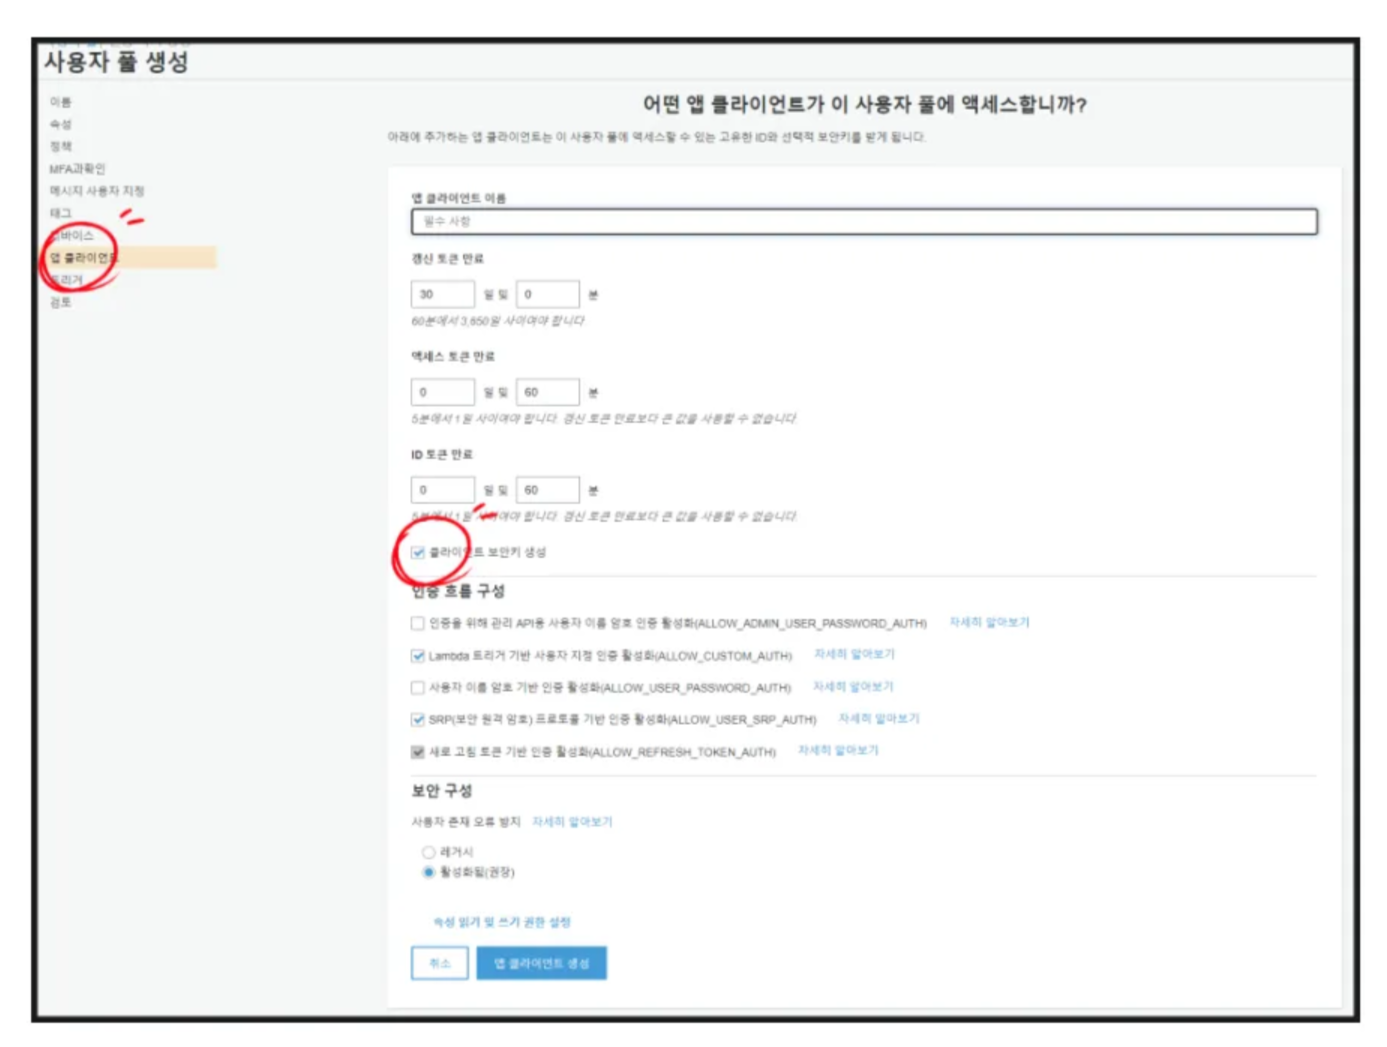Open the 속성 step in sidebar
The height and width of the screenshot is (1047, 1387).
click(x=61, y=124)
